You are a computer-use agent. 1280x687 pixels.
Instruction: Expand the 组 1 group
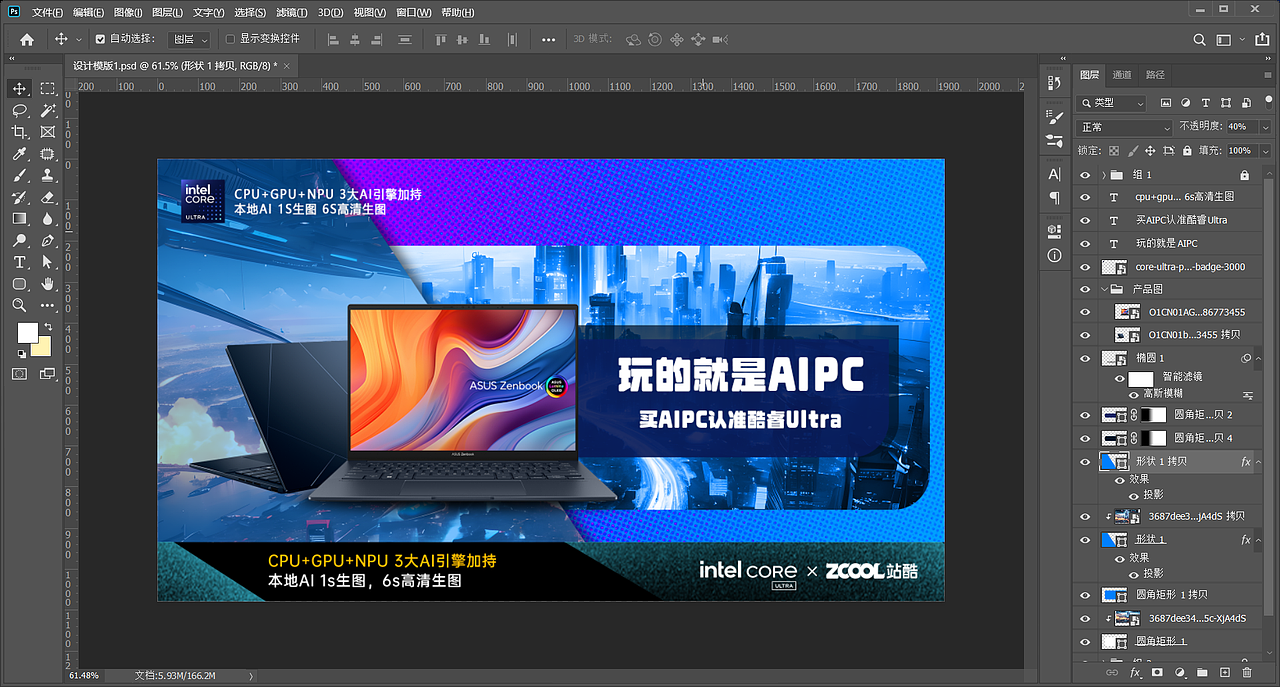(1104, 174)
